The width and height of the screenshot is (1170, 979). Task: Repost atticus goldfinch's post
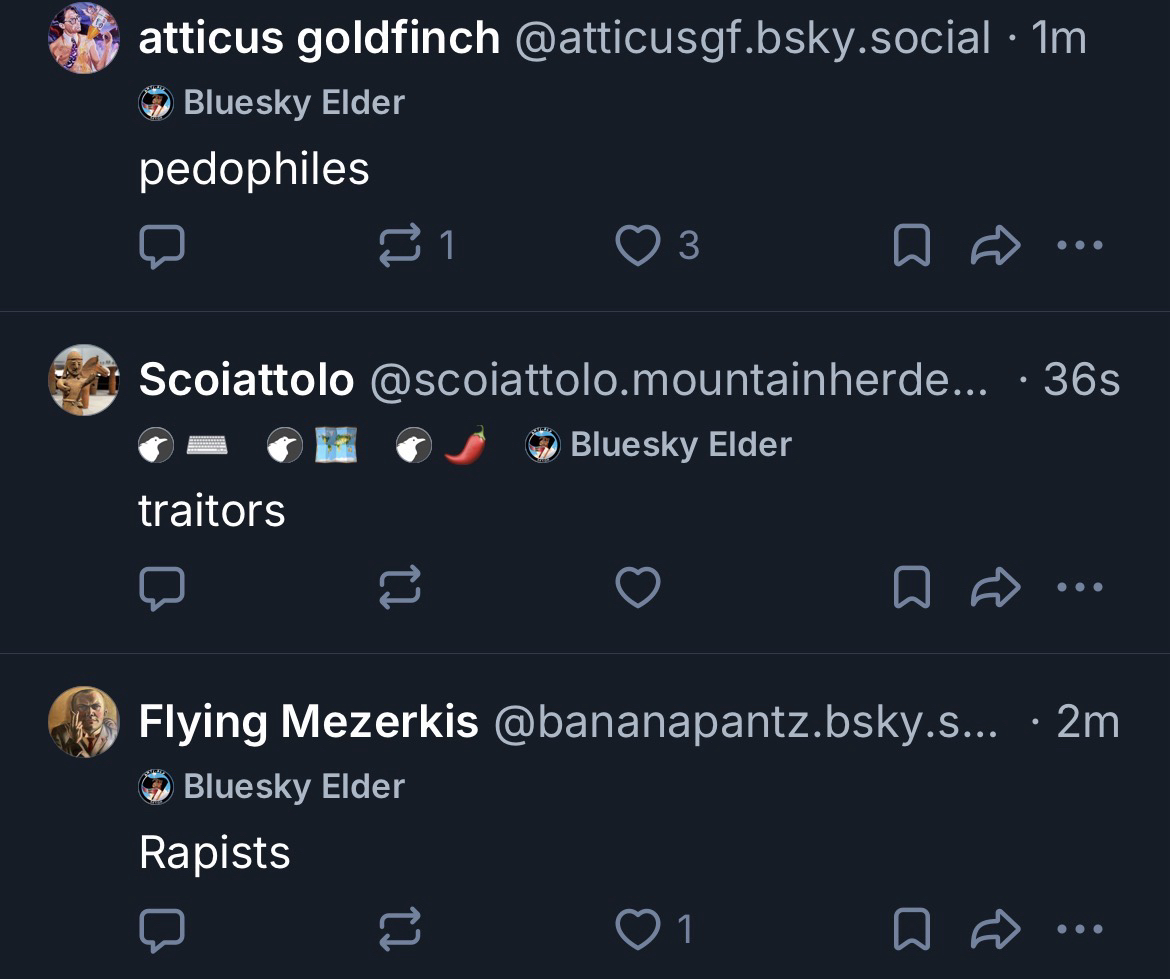tap(400, 245)
